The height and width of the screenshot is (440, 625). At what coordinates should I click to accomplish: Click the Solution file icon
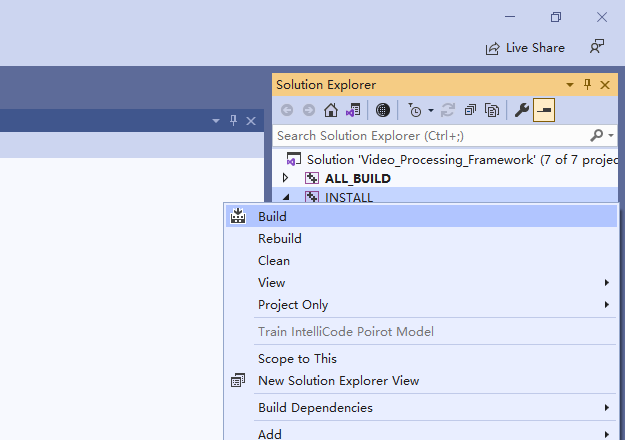pyautogui.click(x=294, y=159)
